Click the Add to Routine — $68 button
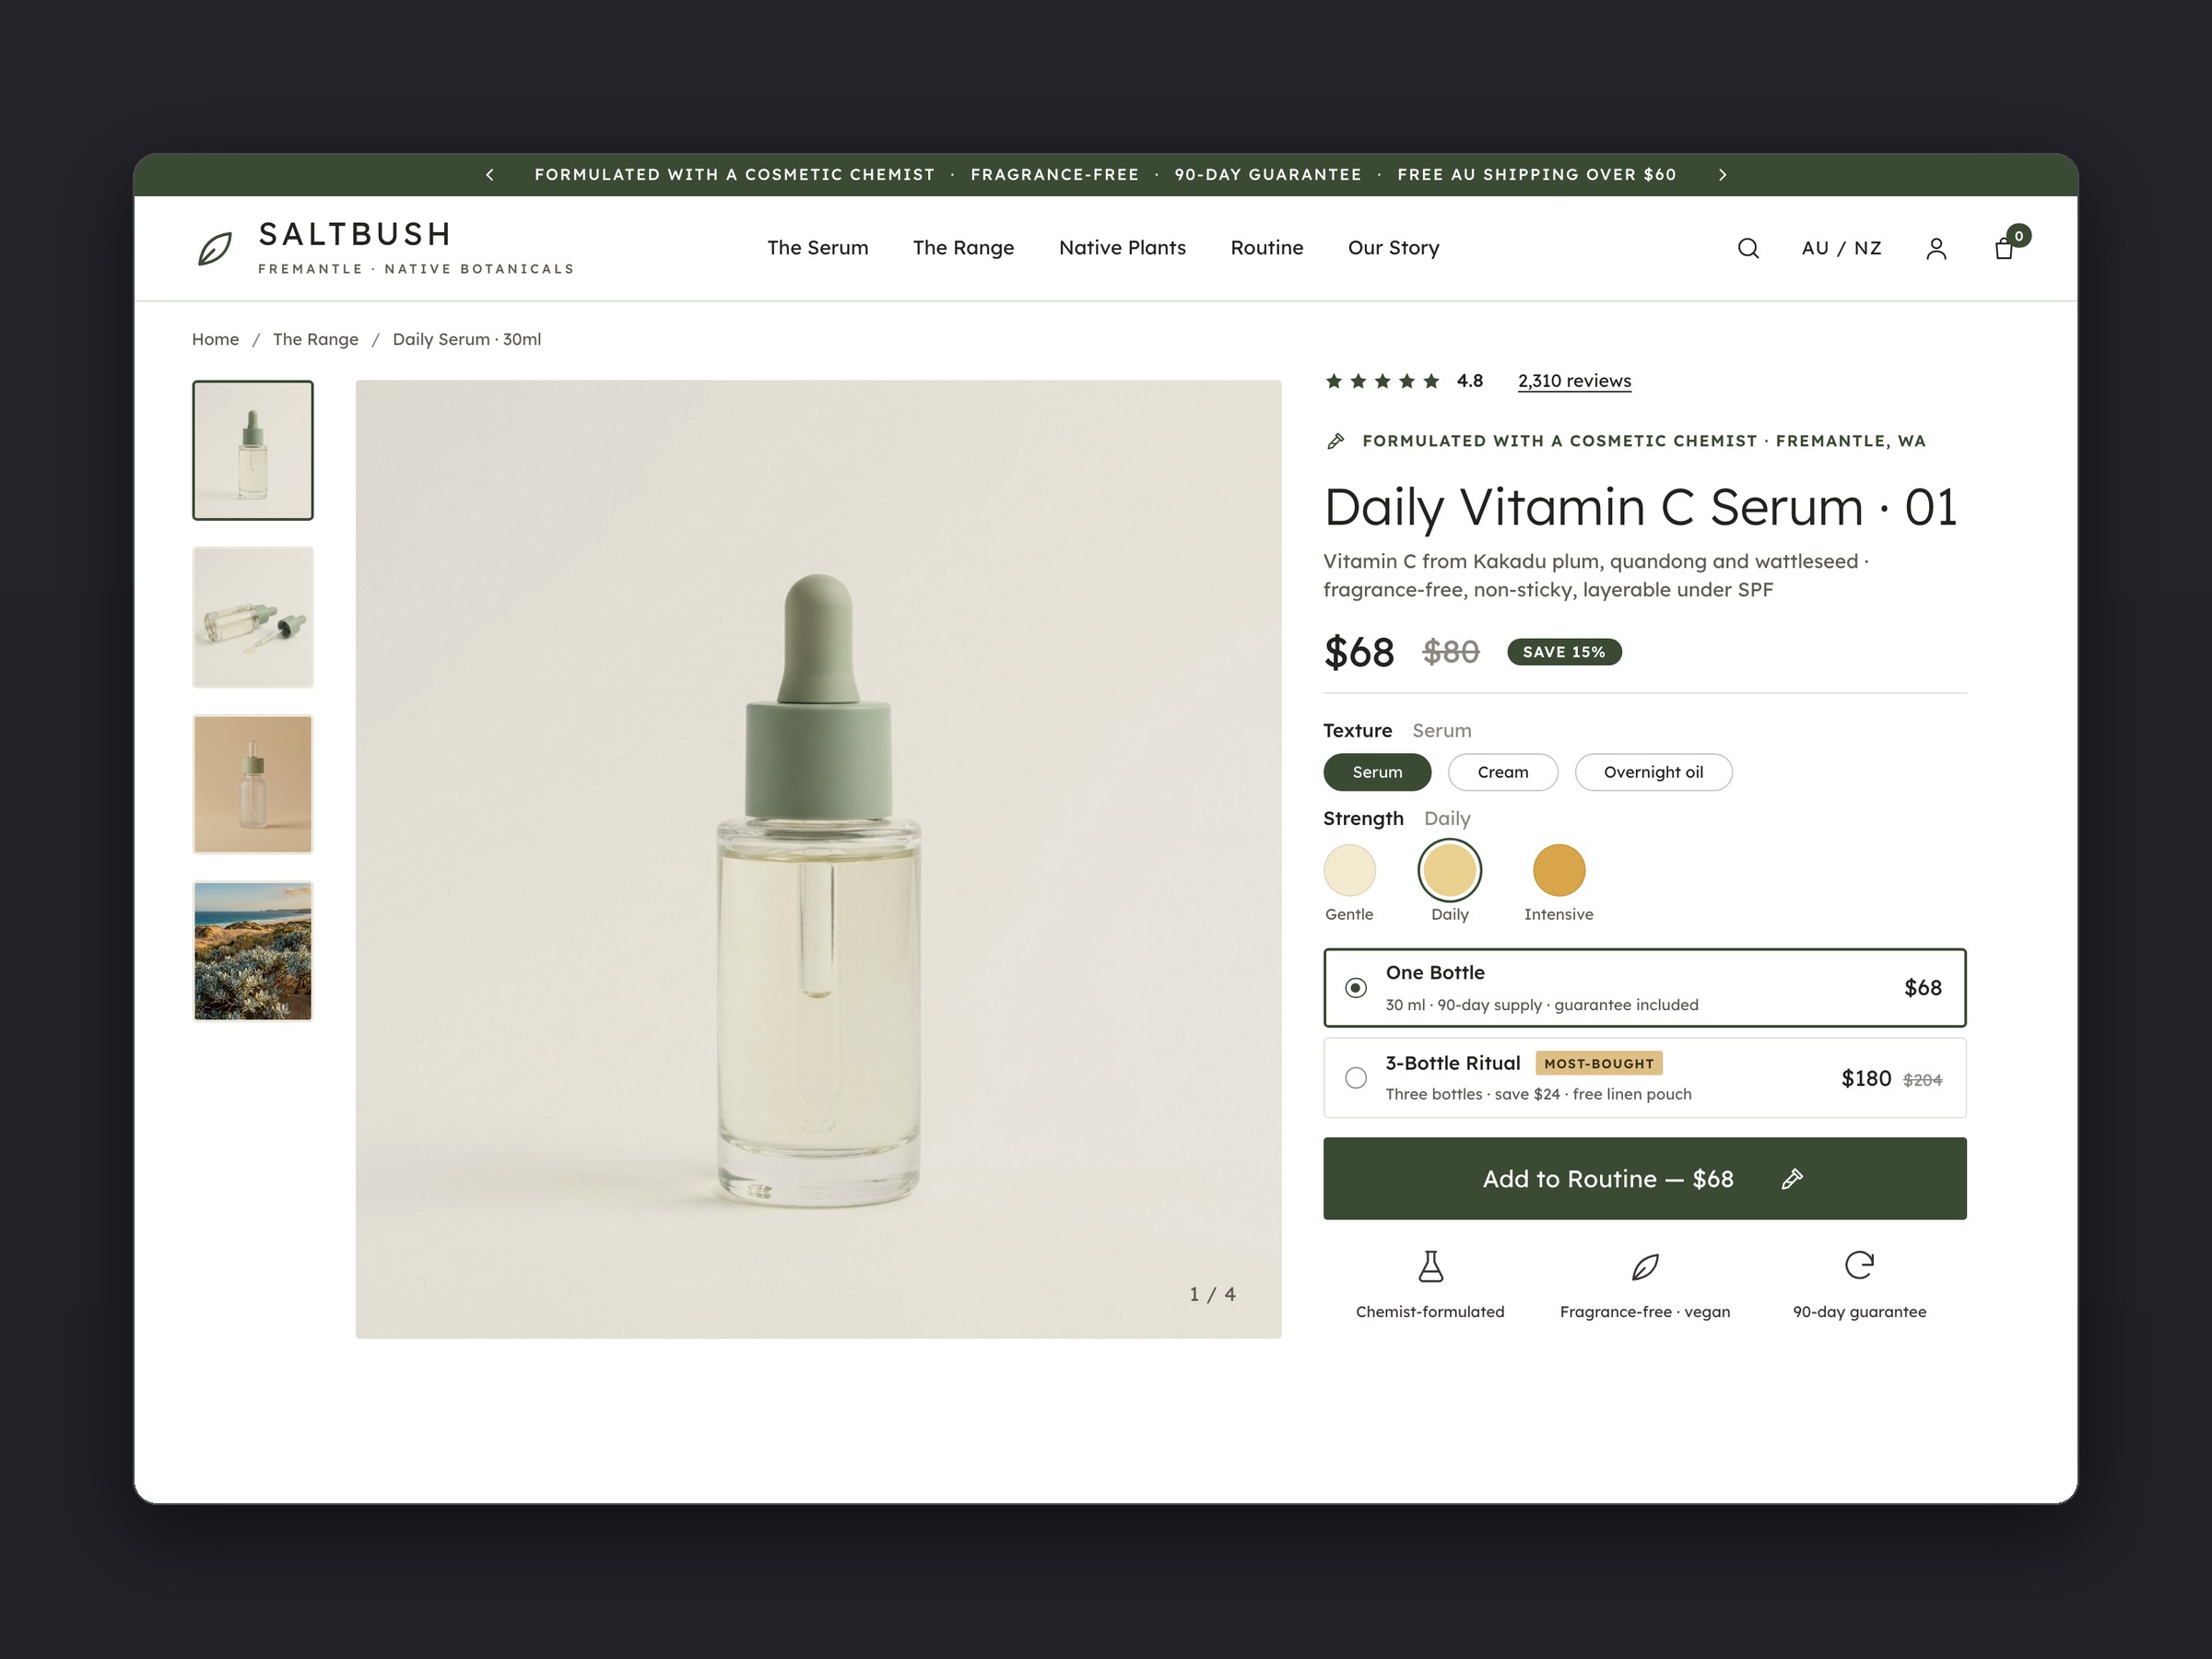This screenshot has height=1659, width=2212. coord(1644,1178)
